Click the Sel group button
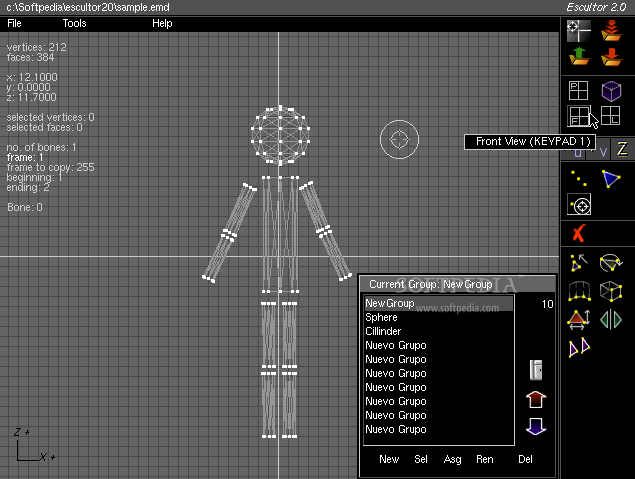Viewport: 635px width, 479px height. (x=421, y=459)
